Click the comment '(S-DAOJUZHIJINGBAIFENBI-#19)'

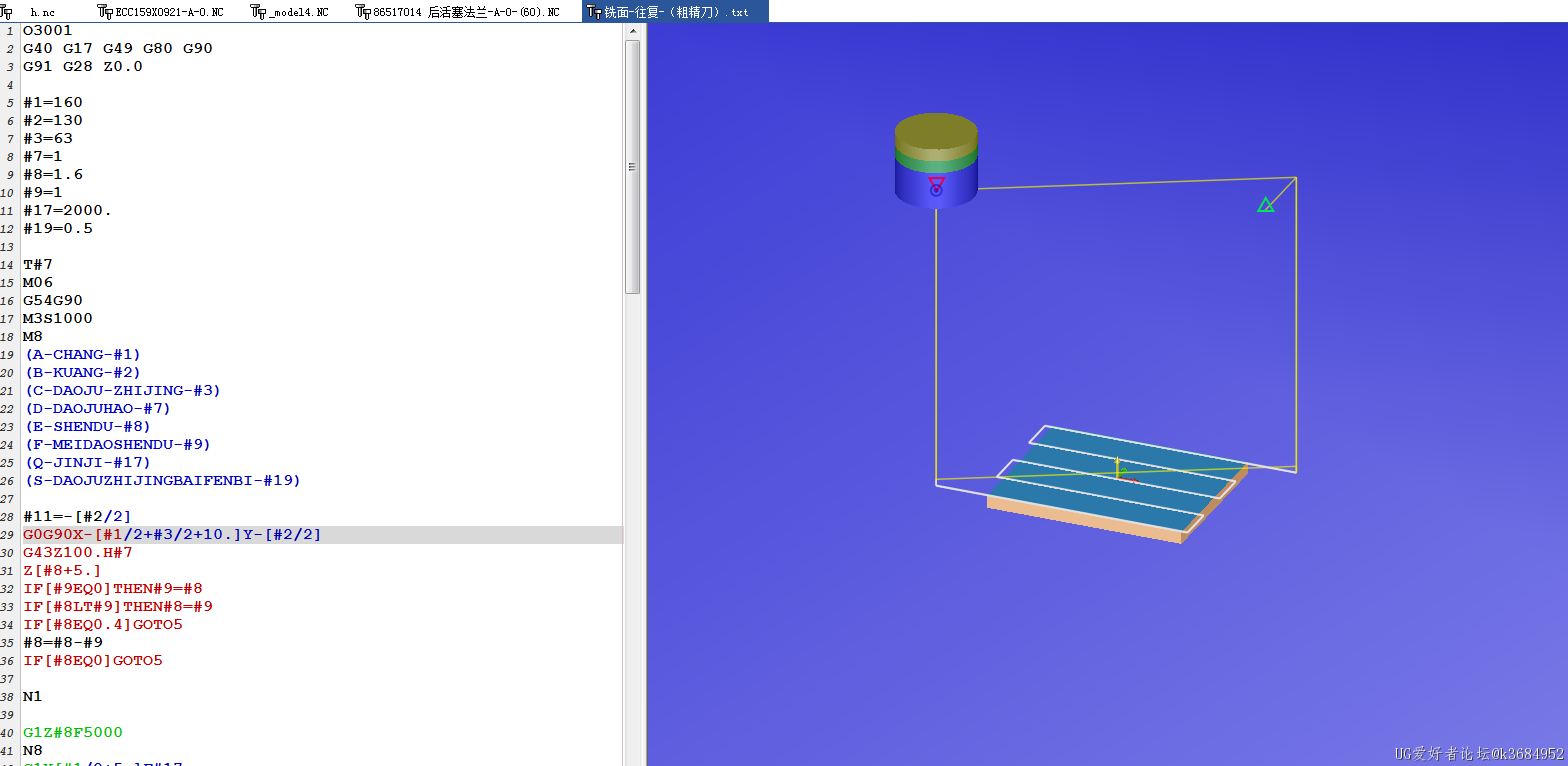(x=162, y=480)
